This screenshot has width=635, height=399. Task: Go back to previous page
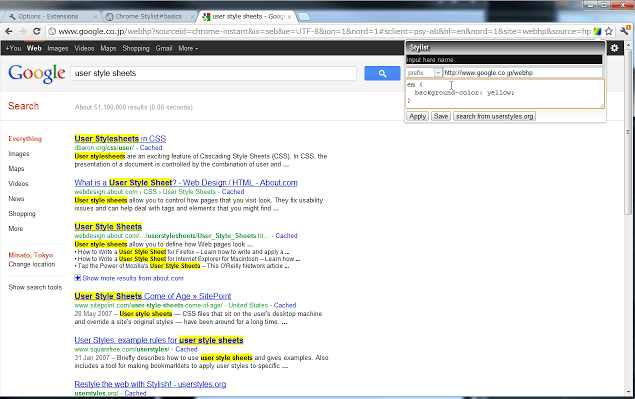[x=9, y=31]
